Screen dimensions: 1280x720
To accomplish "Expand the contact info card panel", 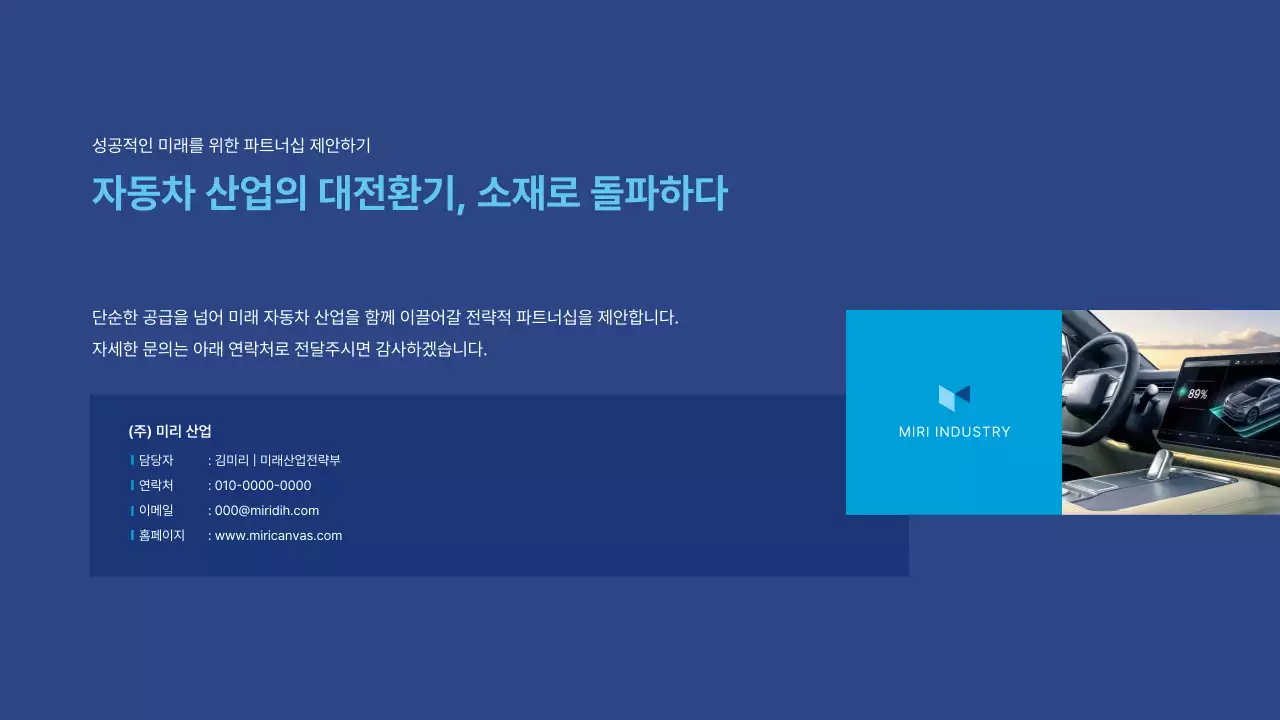I will (x=499, y=486).
